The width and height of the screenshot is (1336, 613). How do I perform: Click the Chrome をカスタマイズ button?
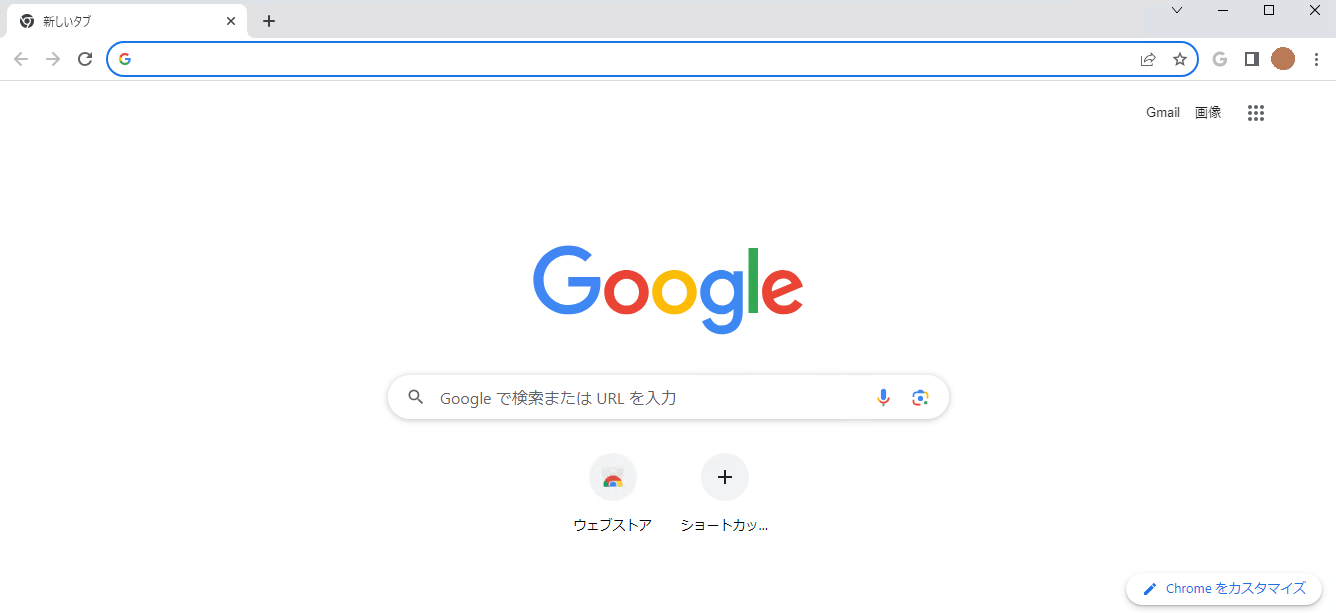pos(1224,589)
